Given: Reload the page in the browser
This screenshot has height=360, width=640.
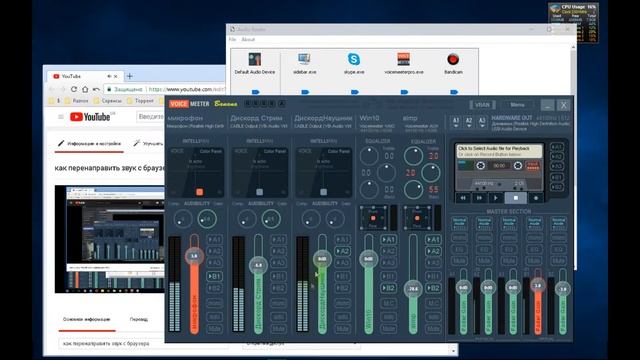Looking at the screenshot, I should 73,89.
